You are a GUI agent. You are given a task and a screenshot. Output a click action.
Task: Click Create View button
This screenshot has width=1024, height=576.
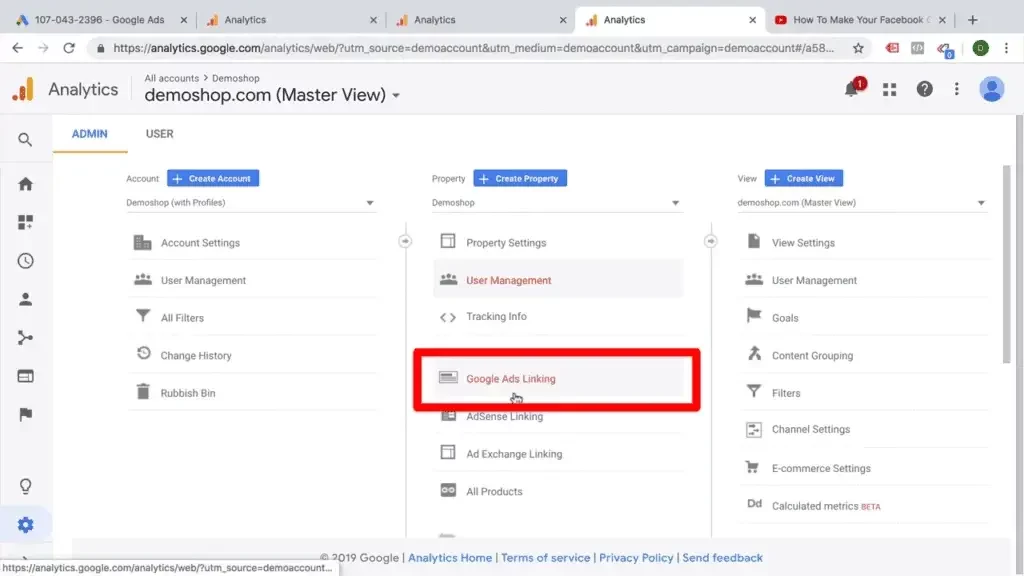pos(803,178)
